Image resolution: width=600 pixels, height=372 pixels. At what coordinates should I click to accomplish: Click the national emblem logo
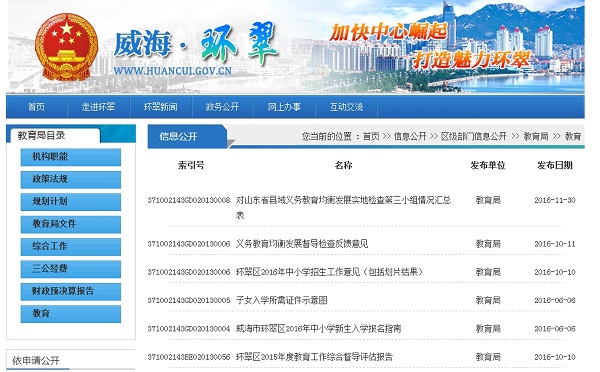point(66,47)
